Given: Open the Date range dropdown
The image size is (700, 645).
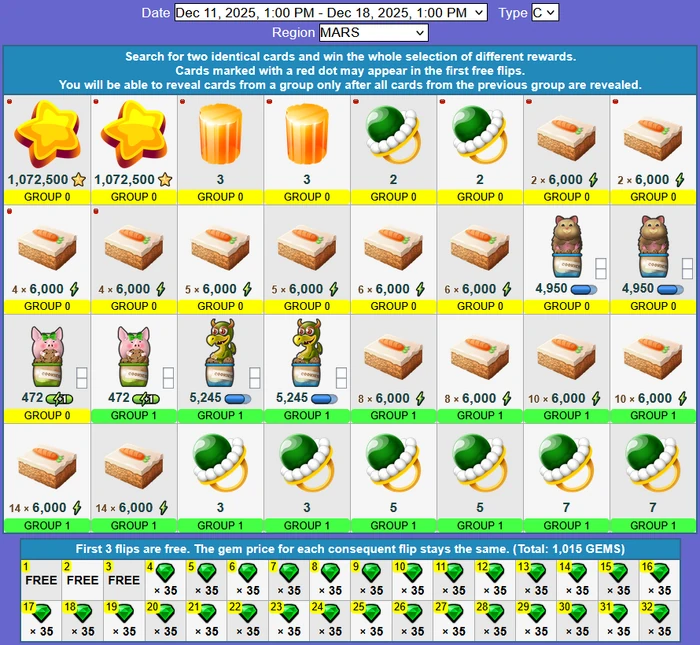Looking at the screenshot, I should pyautogui.click(x=330, y=12).
